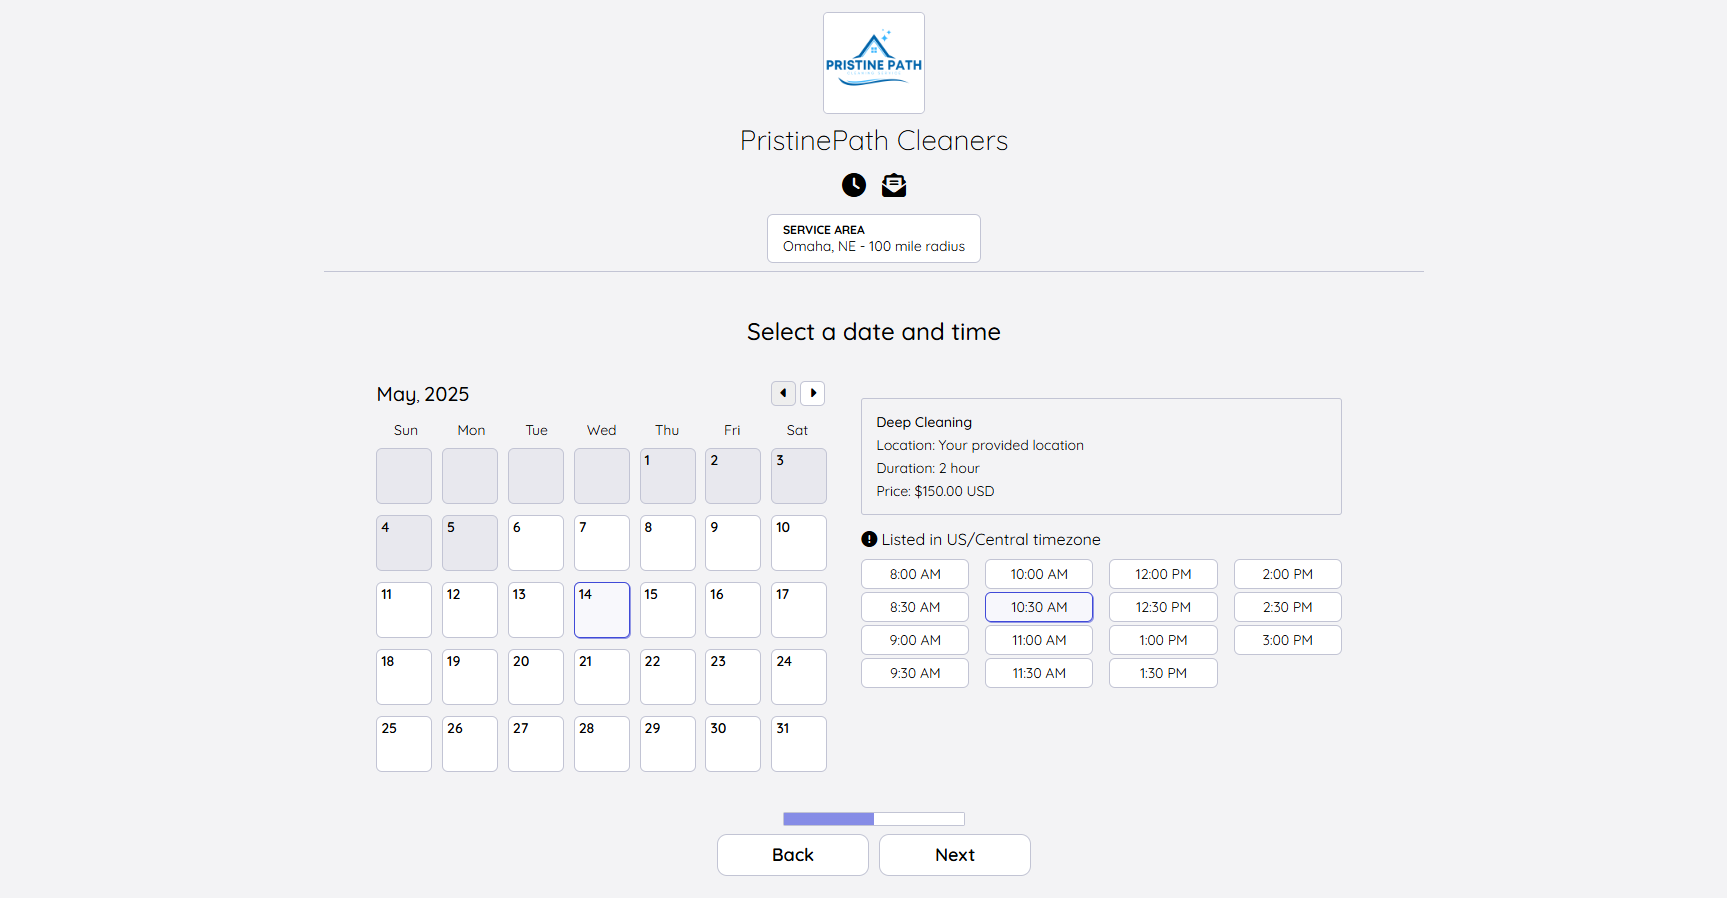Select May 19 on the calendar
The width and height of the screenshot is (1727, 898).
pyautogui.click(x=470, y=677)
